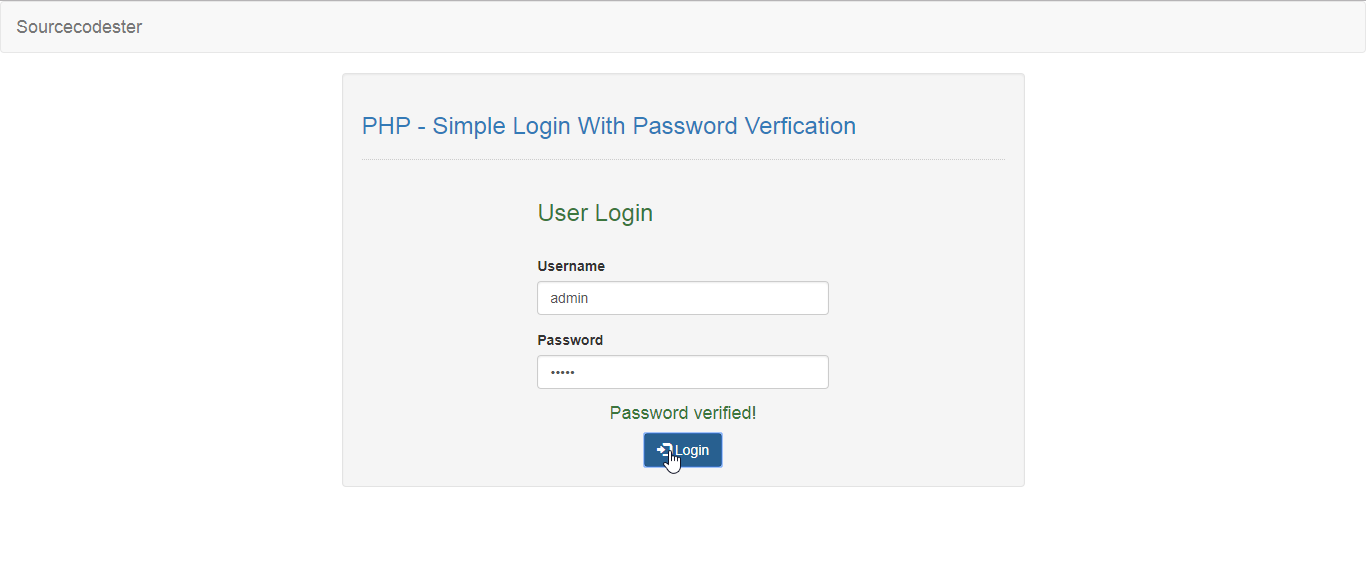Click the sign-in arrow icon on Login

click(x=663, y=450)
